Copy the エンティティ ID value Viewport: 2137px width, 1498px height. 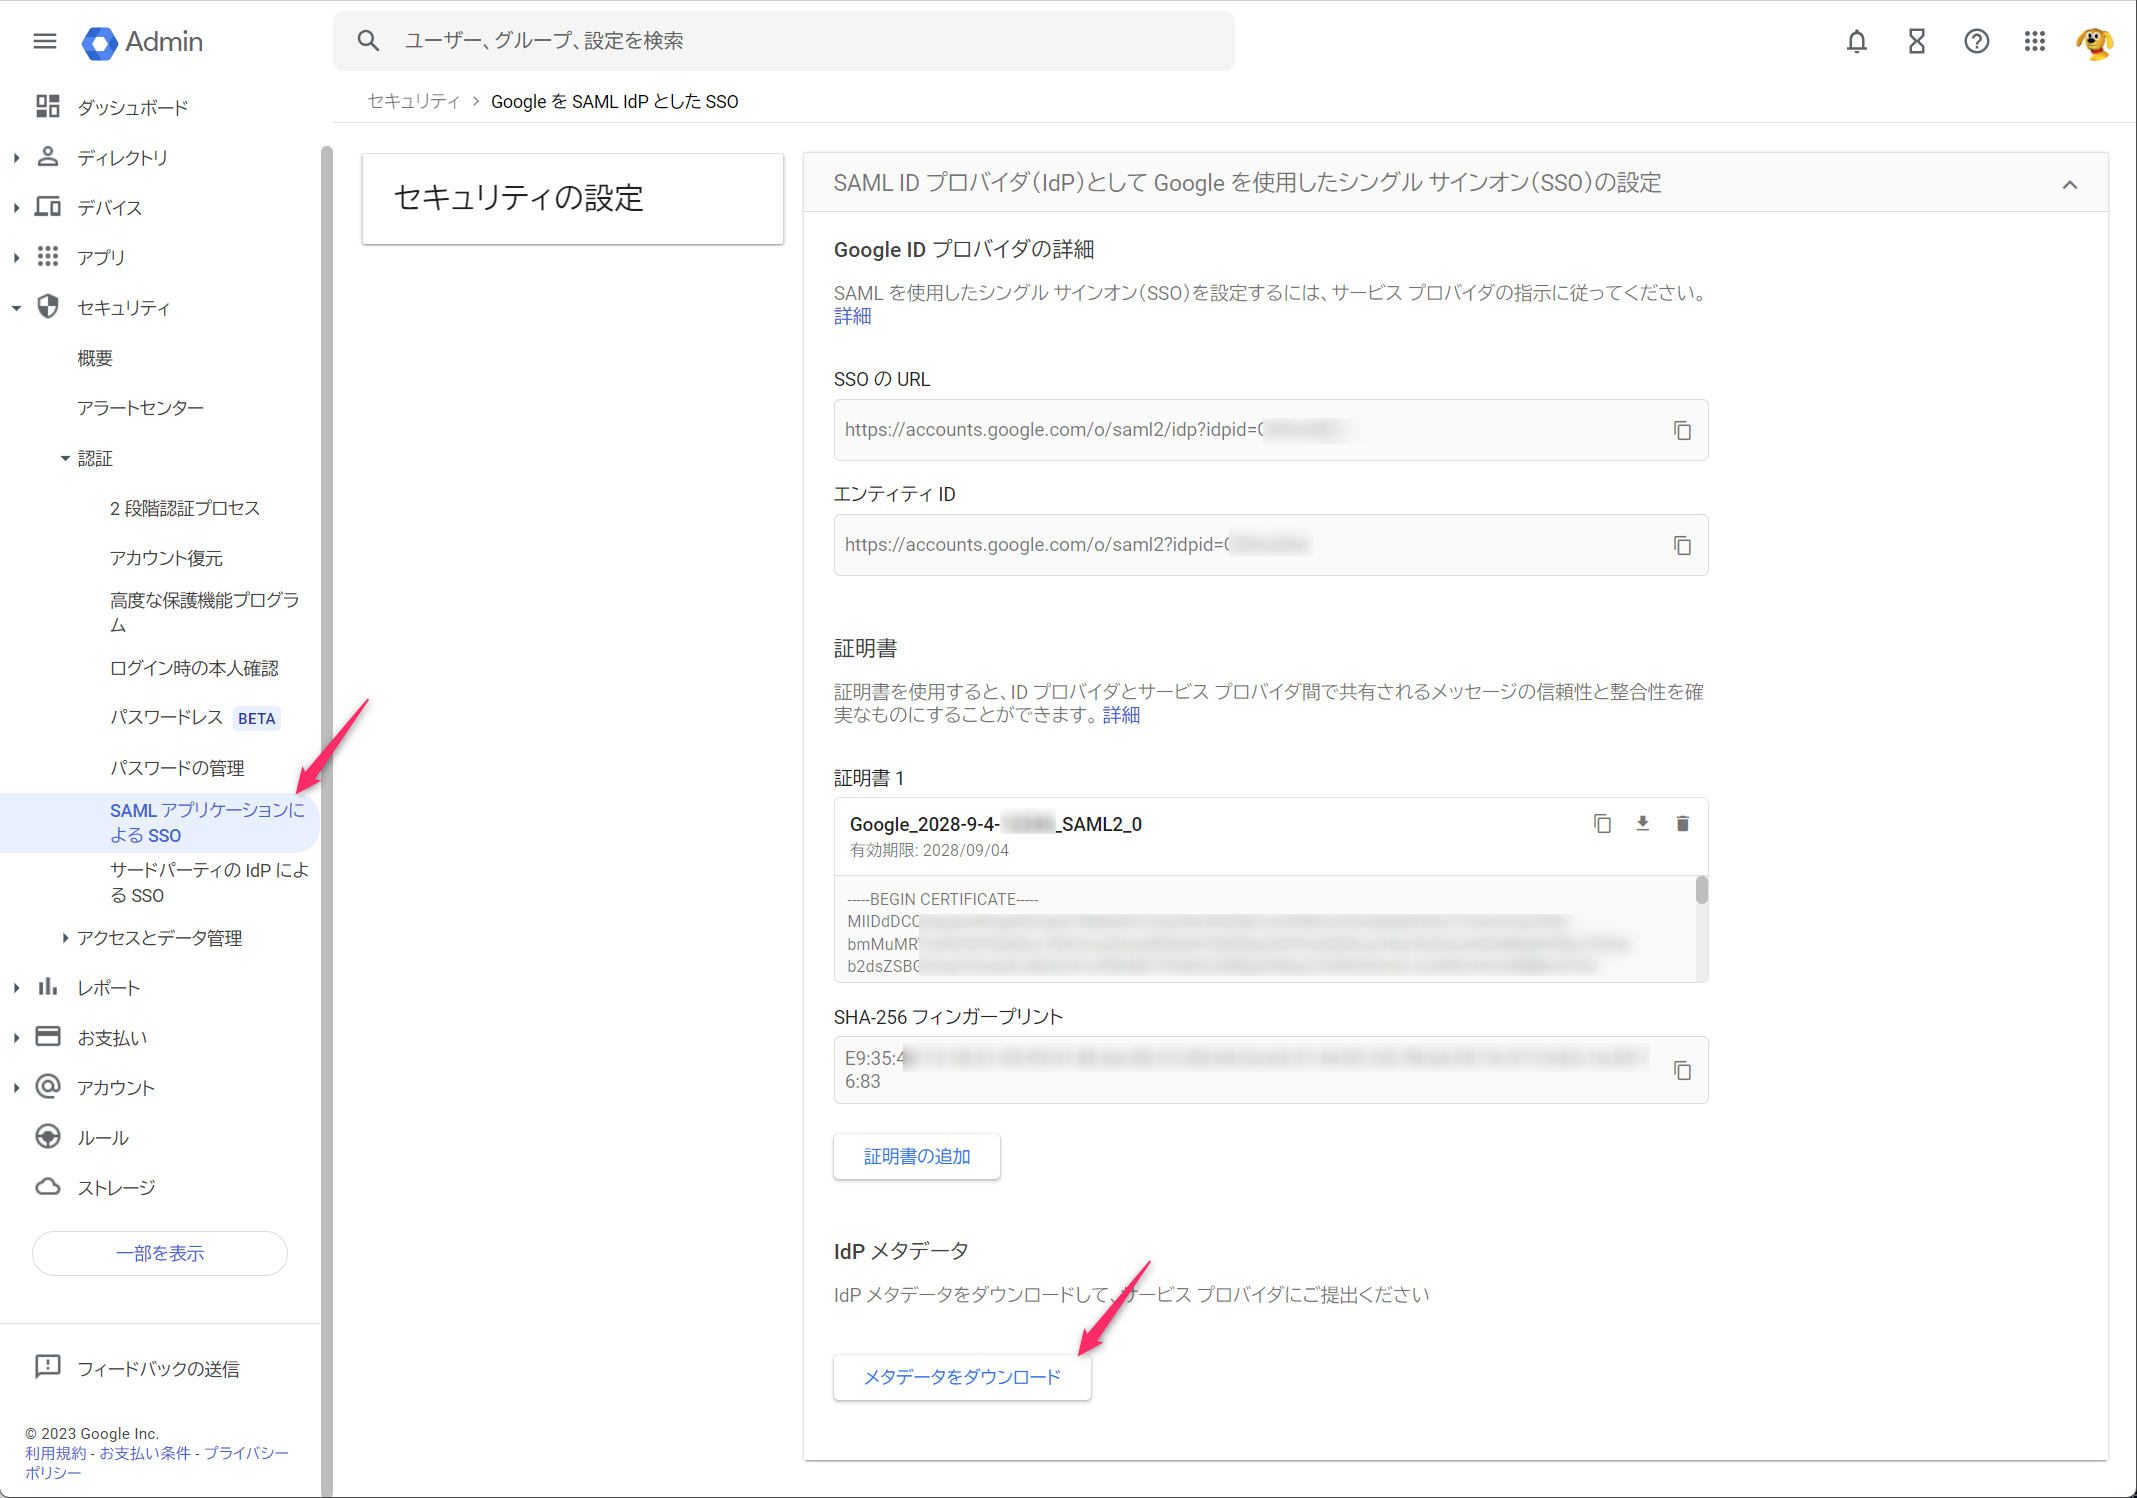[x=1682, y=545]
